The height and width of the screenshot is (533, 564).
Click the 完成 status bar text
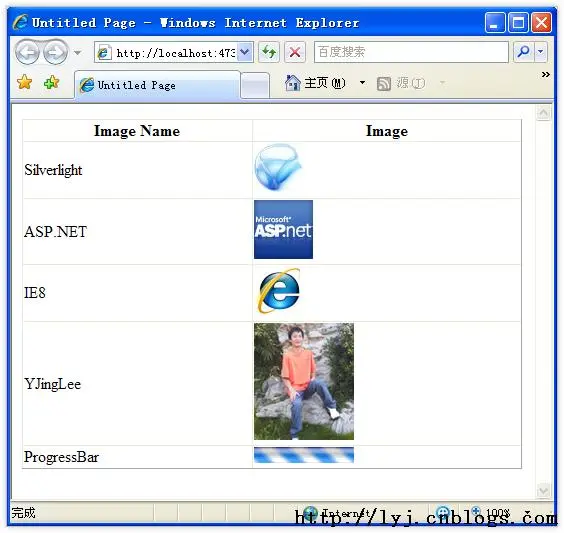23,512
